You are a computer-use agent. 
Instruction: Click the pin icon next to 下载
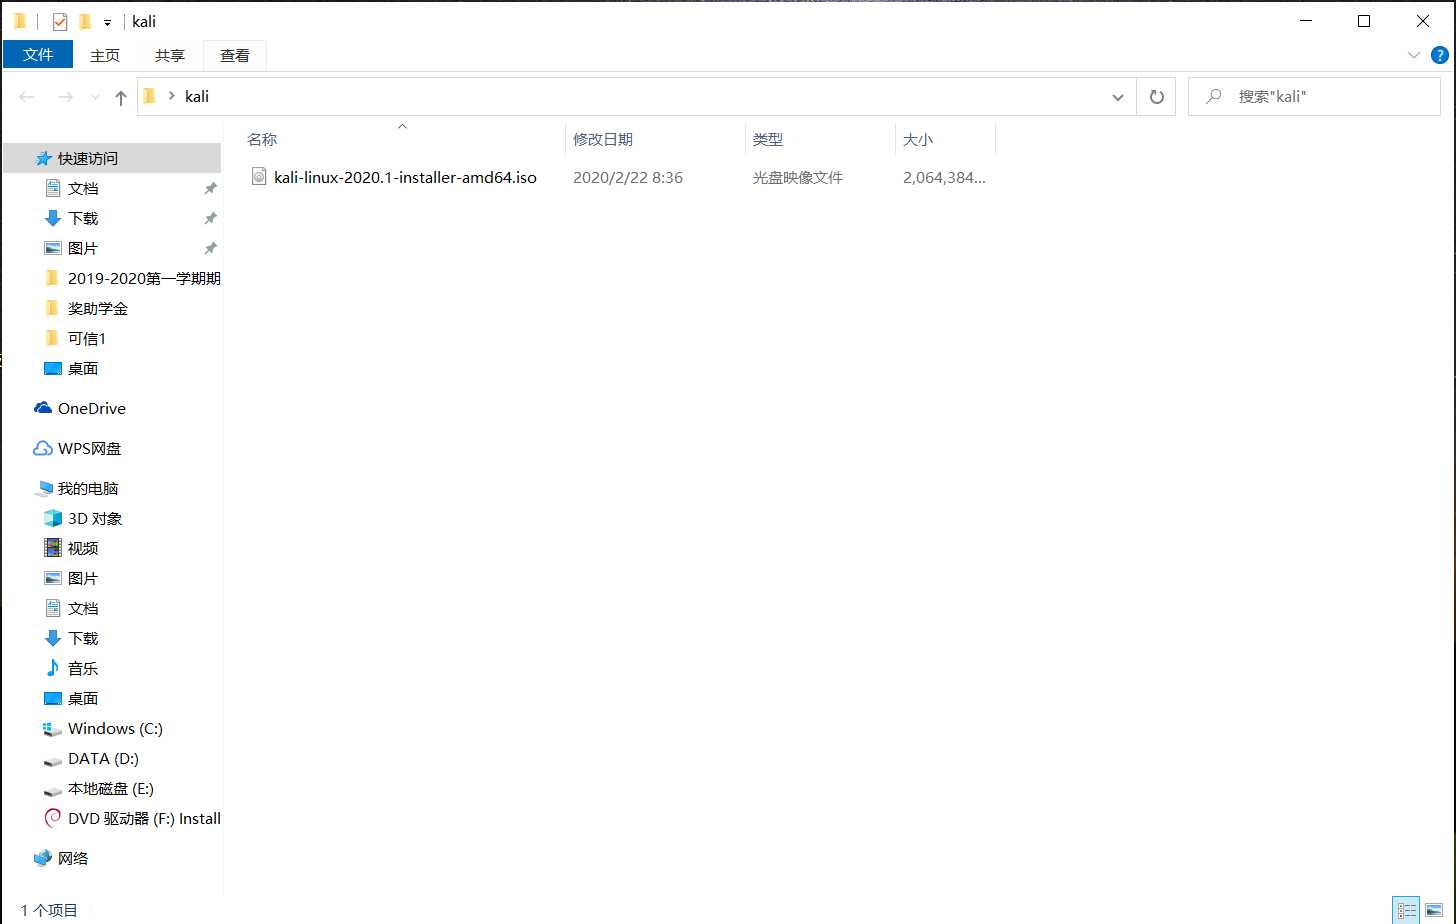point(210,218)
